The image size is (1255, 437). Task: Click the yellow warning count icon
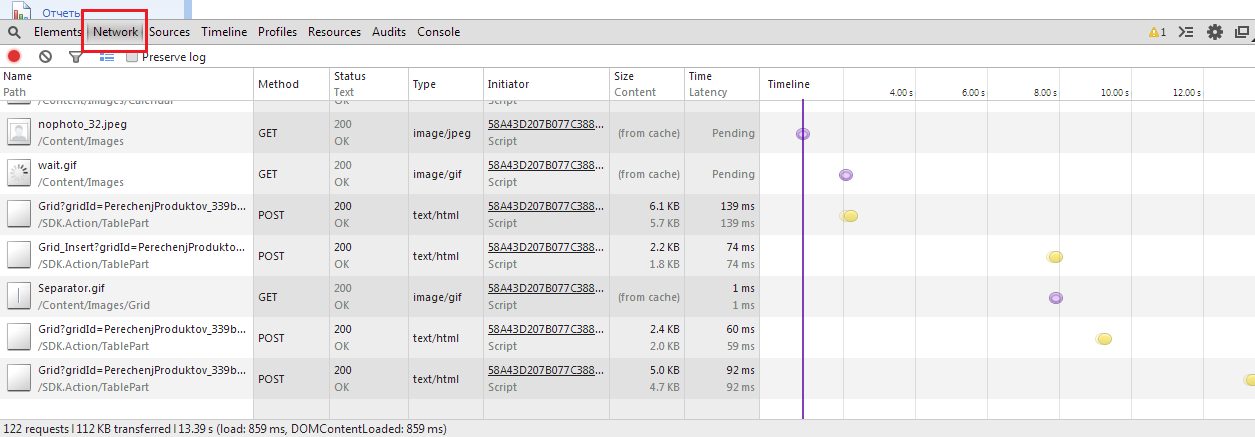pyautogui.click(x=1156, y=32)
